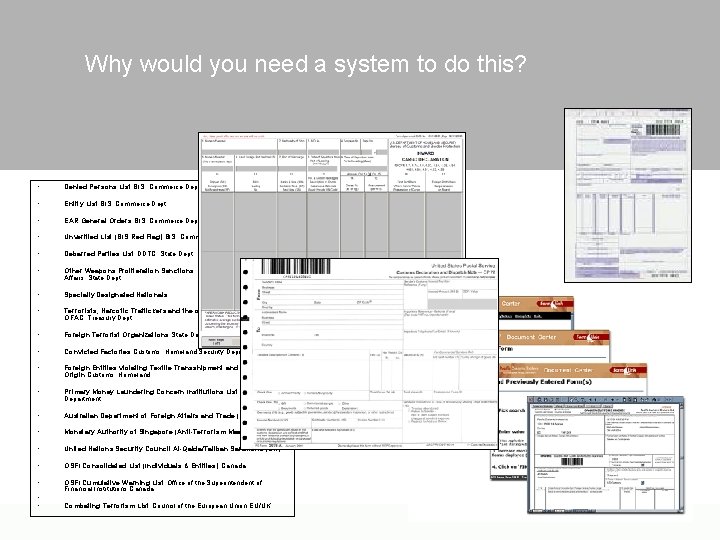Click the barcode atop the Postal Service form
The width and height of the screenshot is (720, 540).
tap(296, 267)
